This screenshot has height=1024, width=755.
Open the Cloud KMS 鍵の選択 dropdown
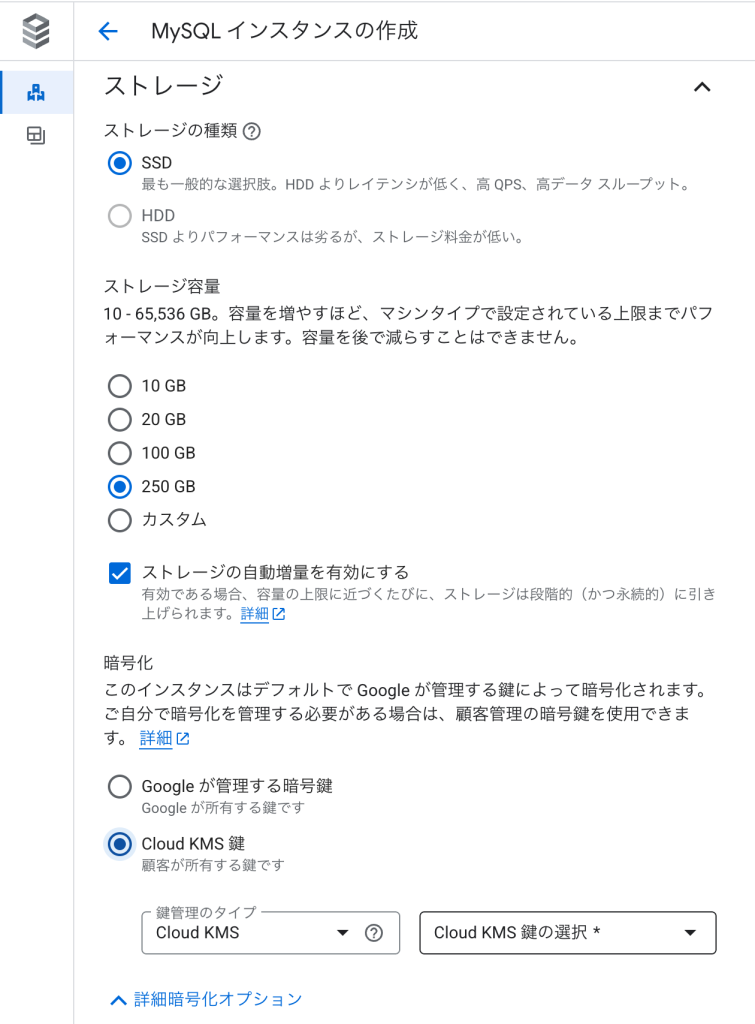pos(568,933)
